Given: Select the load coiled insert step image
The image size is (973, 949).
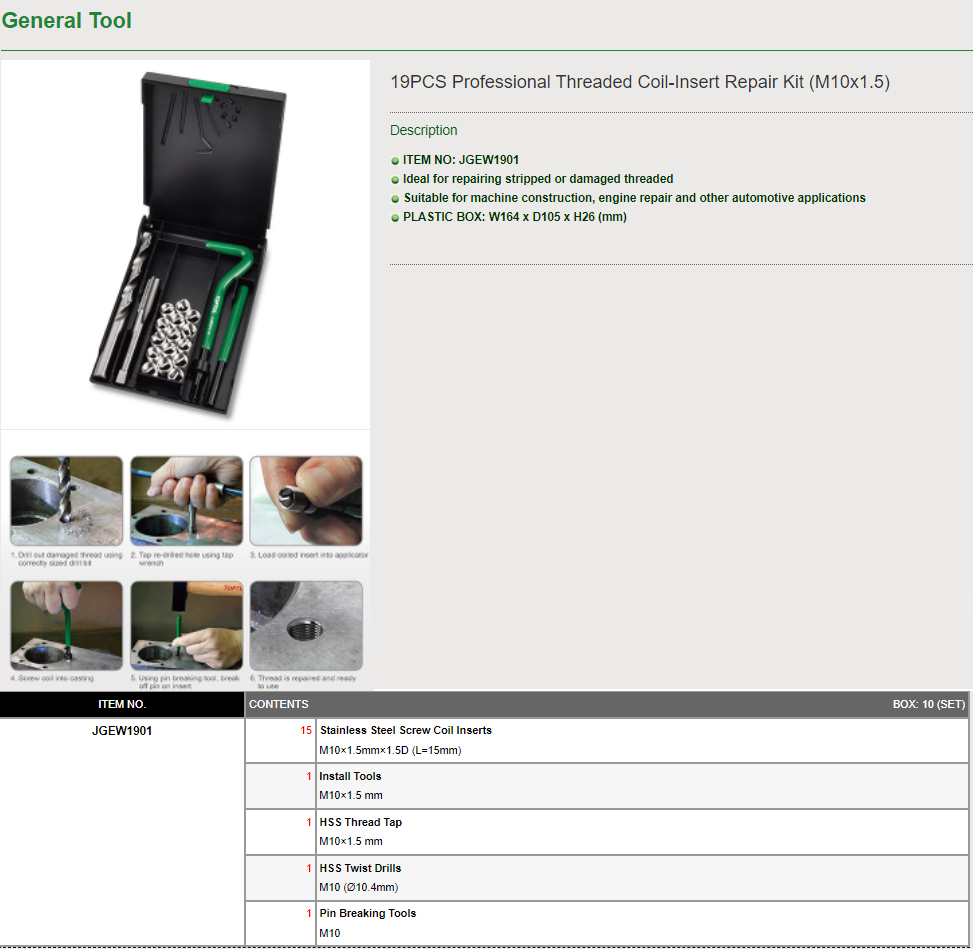Looking at the screenshot, I should (306, 501).
